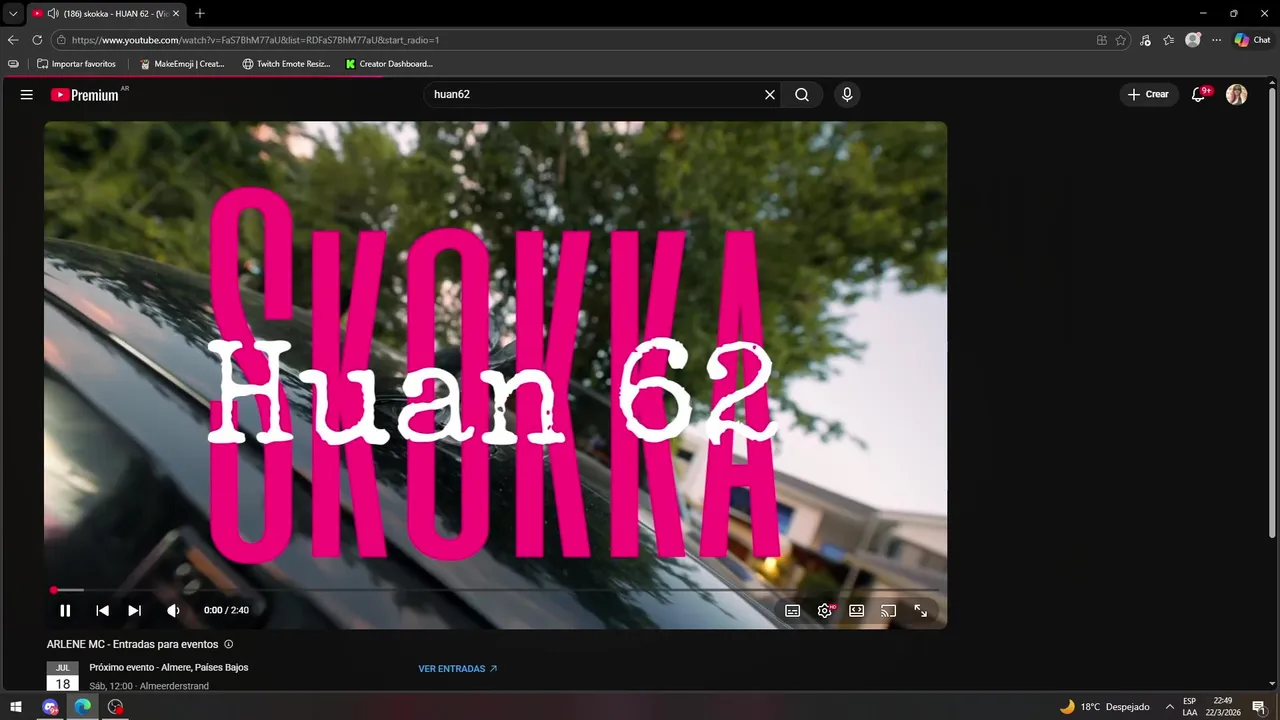The image size is (1280, 720).
Task: Open the Windows notification center icon
Action: 1259,707
